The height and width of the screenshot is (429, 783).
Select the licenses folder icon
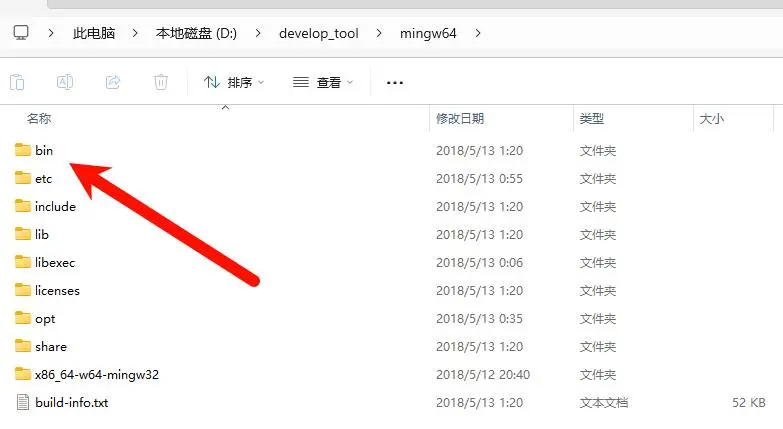(x=22, y=290)
